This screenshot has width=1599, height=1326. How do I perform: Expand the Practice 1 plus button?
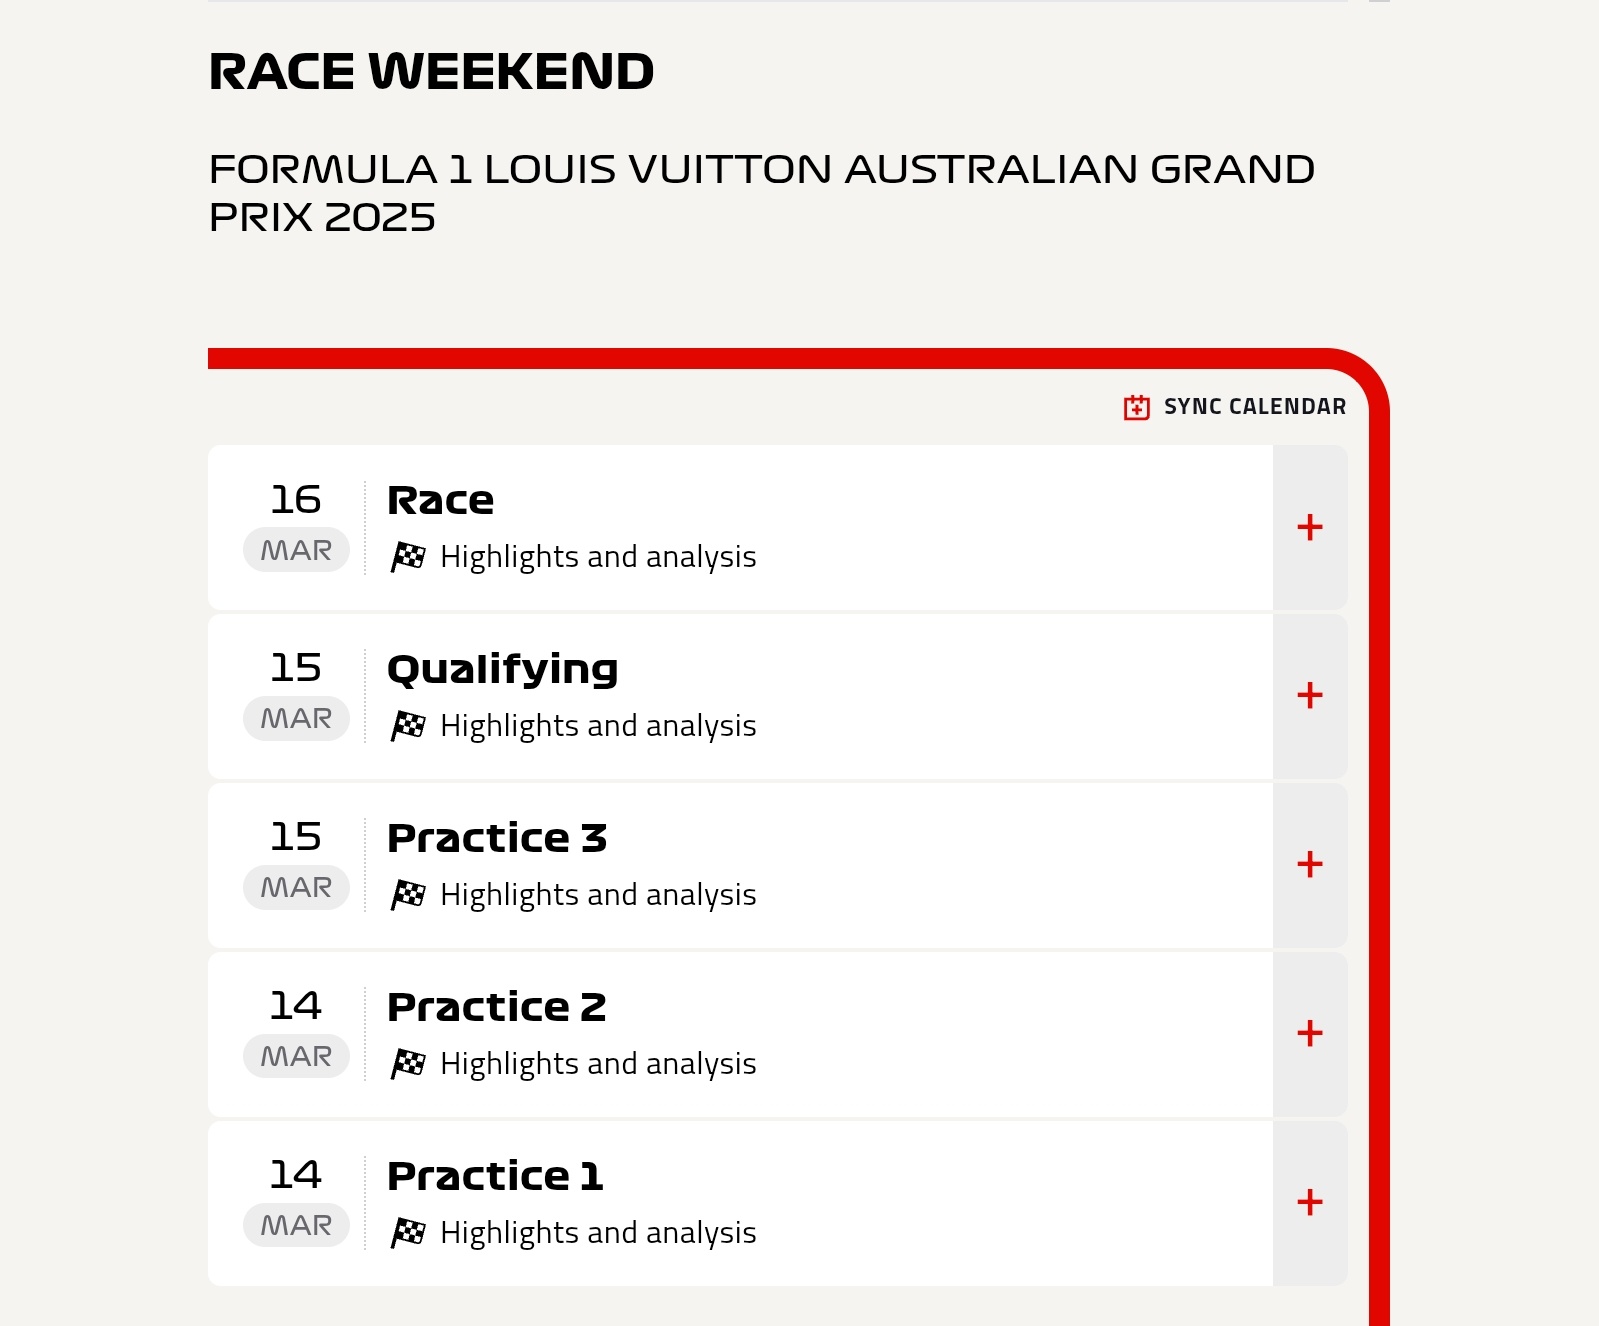pos(1309,1203)
